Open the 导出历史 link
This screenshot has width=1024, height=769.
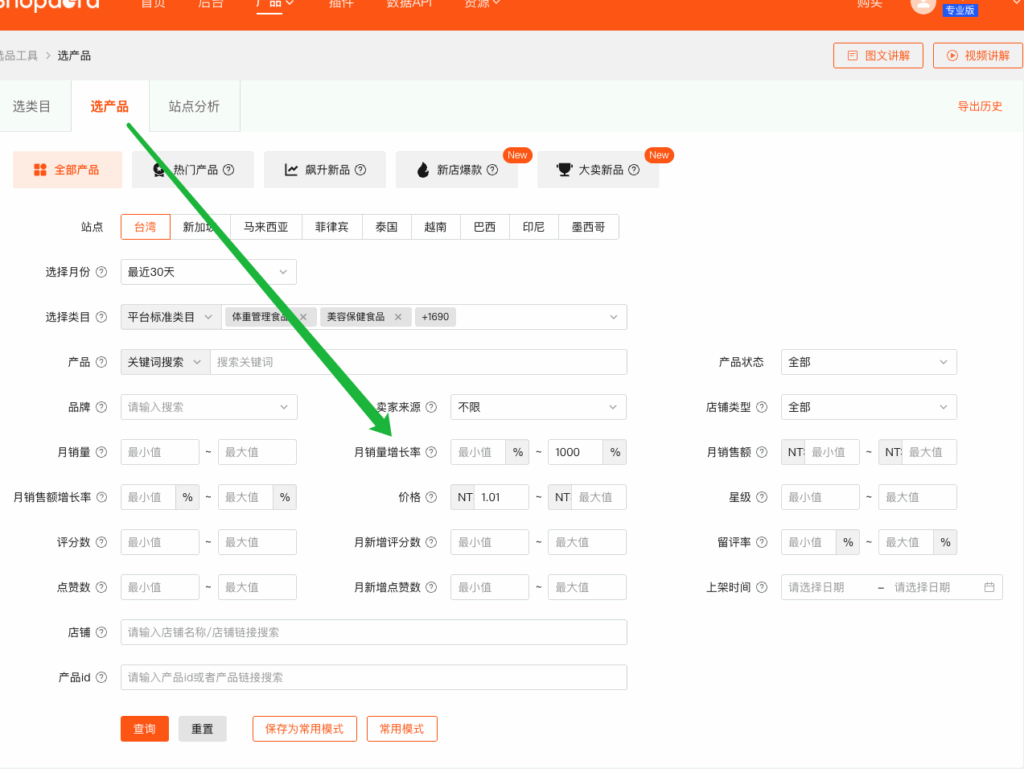tap(979, 106)
